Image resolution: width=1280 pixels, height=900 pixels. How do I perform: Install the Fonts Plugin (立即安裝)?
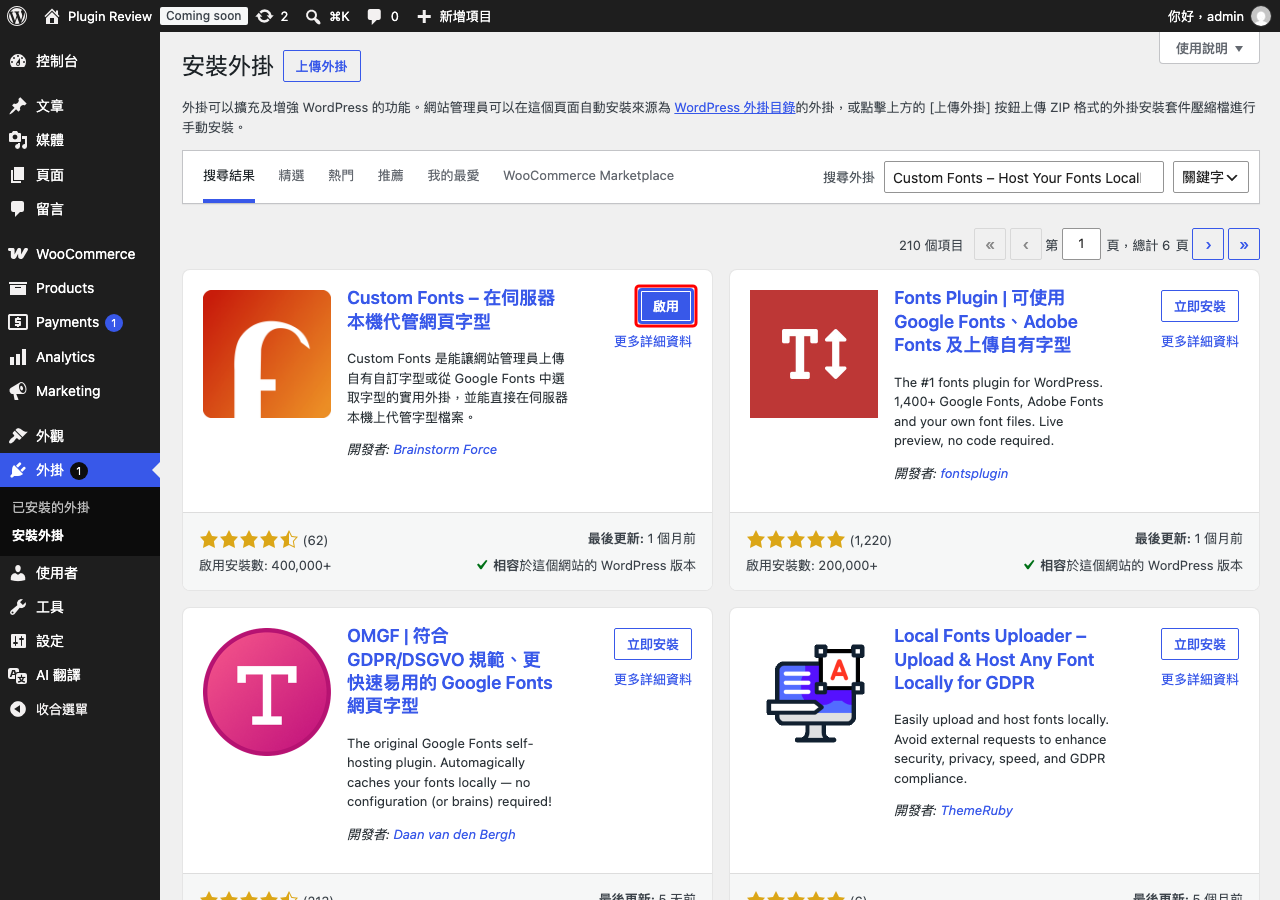[x=1200, y=306]
